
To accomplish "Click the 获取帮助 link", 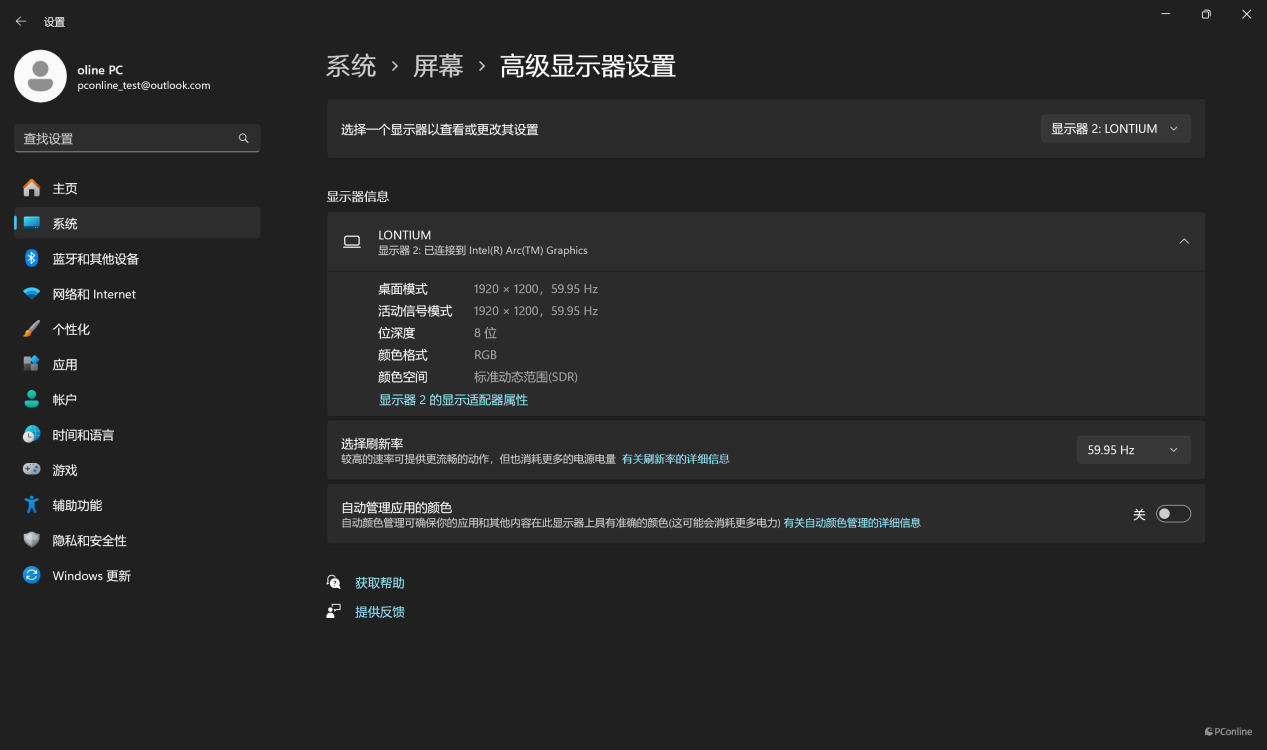I will 380,583.
